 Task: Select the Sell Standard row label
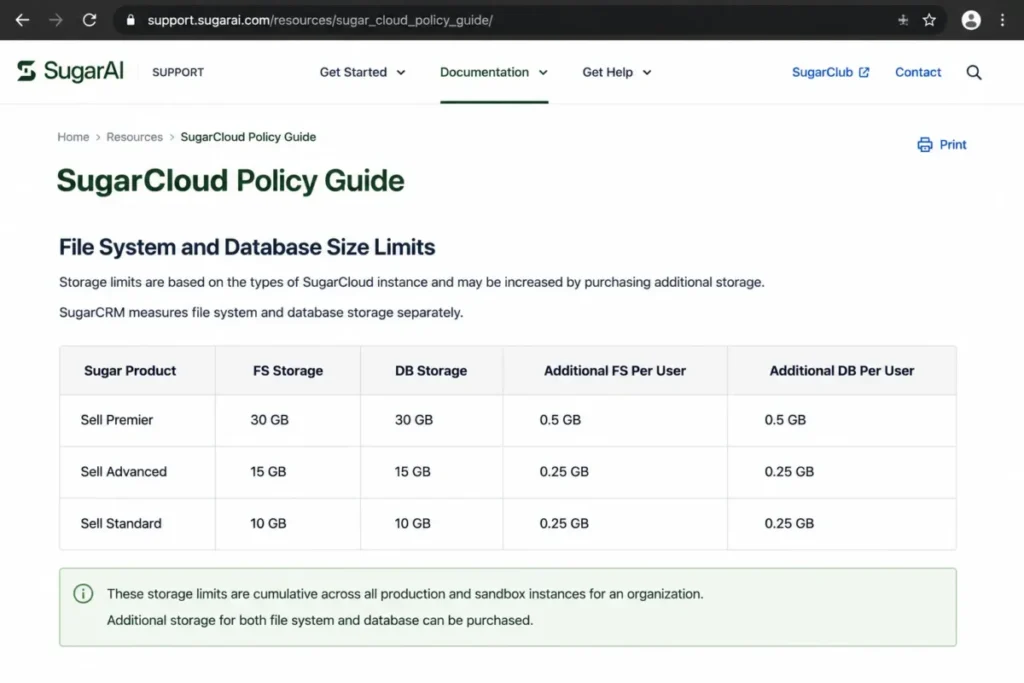point(121,523)
